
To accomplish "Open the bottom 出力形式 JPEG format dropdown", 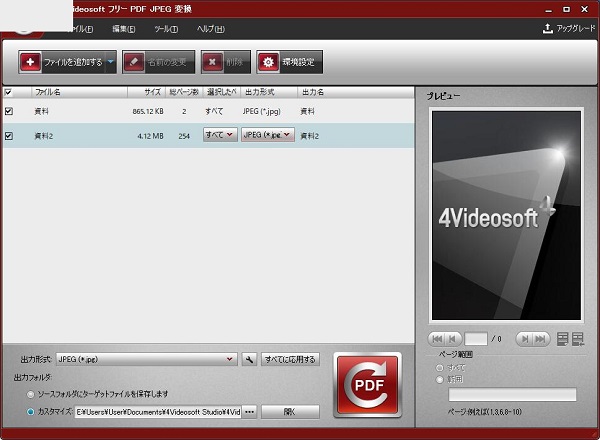I will coord(146,359).
